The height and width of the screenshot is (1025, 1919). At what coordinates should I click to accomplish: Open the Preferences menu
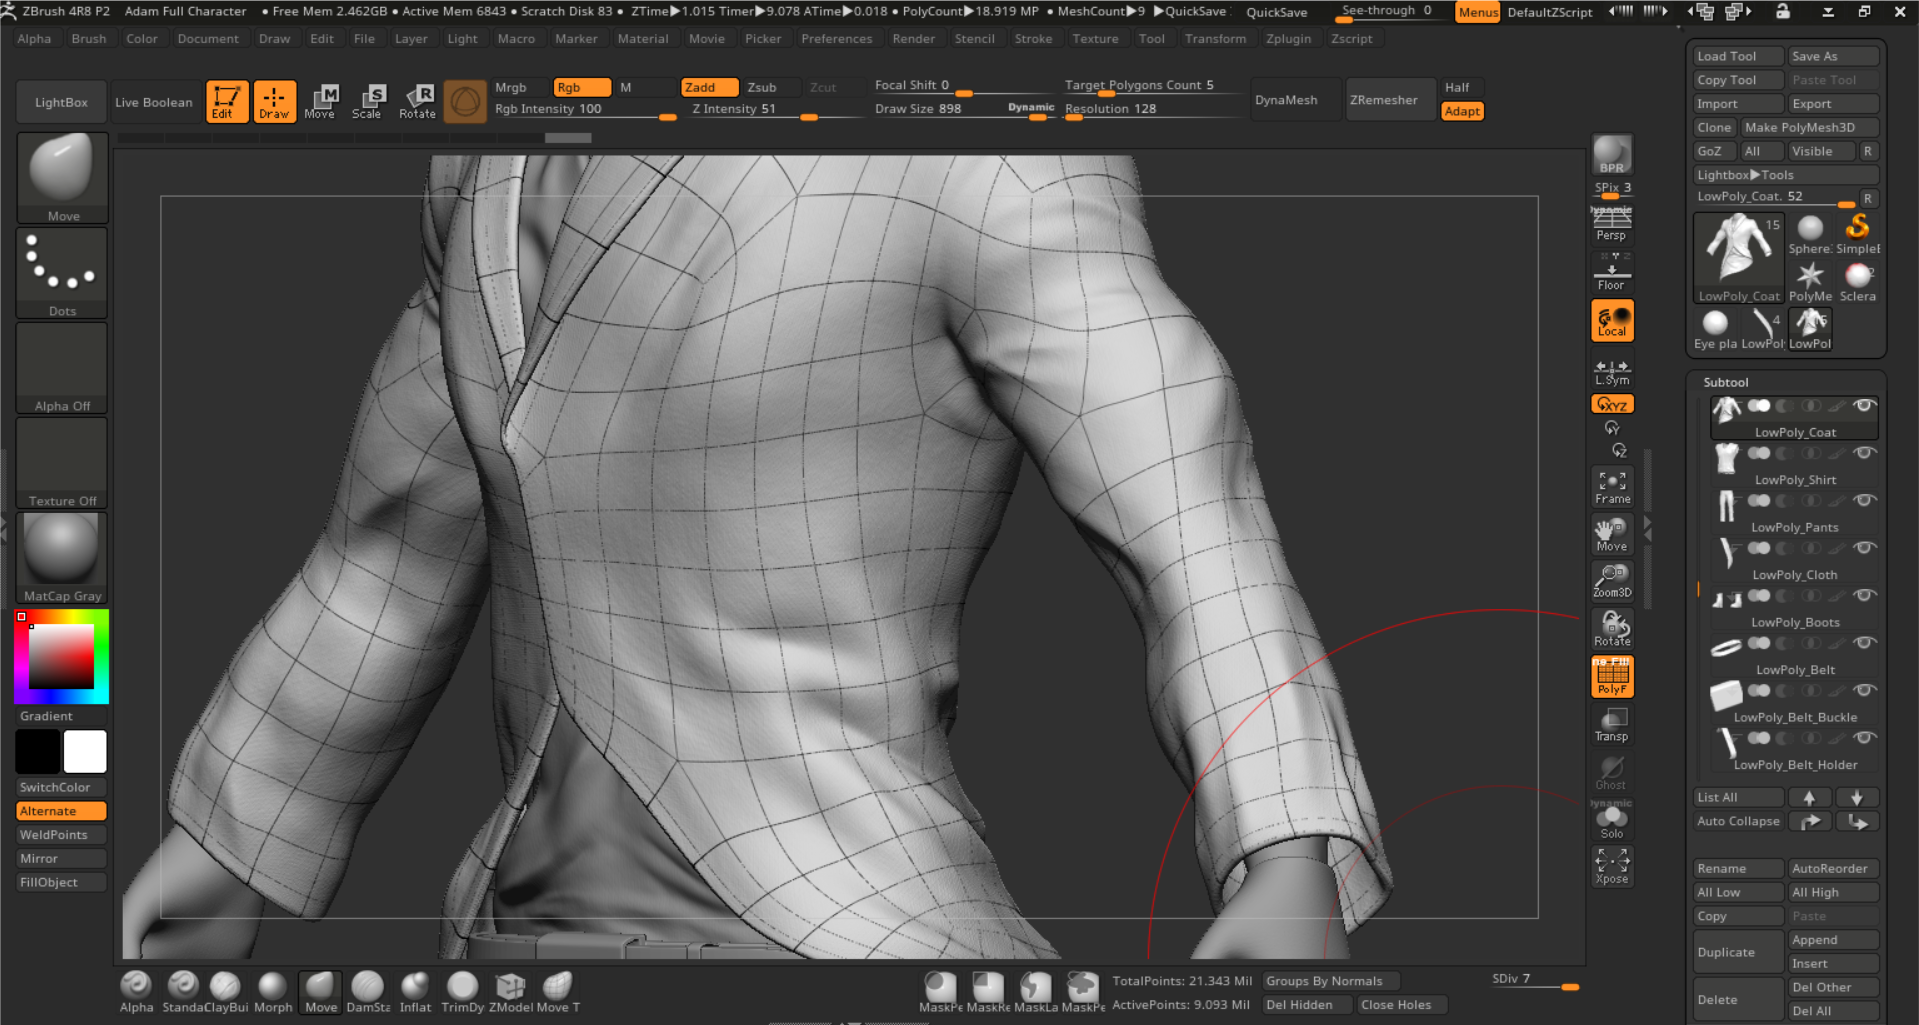[836, 38]
